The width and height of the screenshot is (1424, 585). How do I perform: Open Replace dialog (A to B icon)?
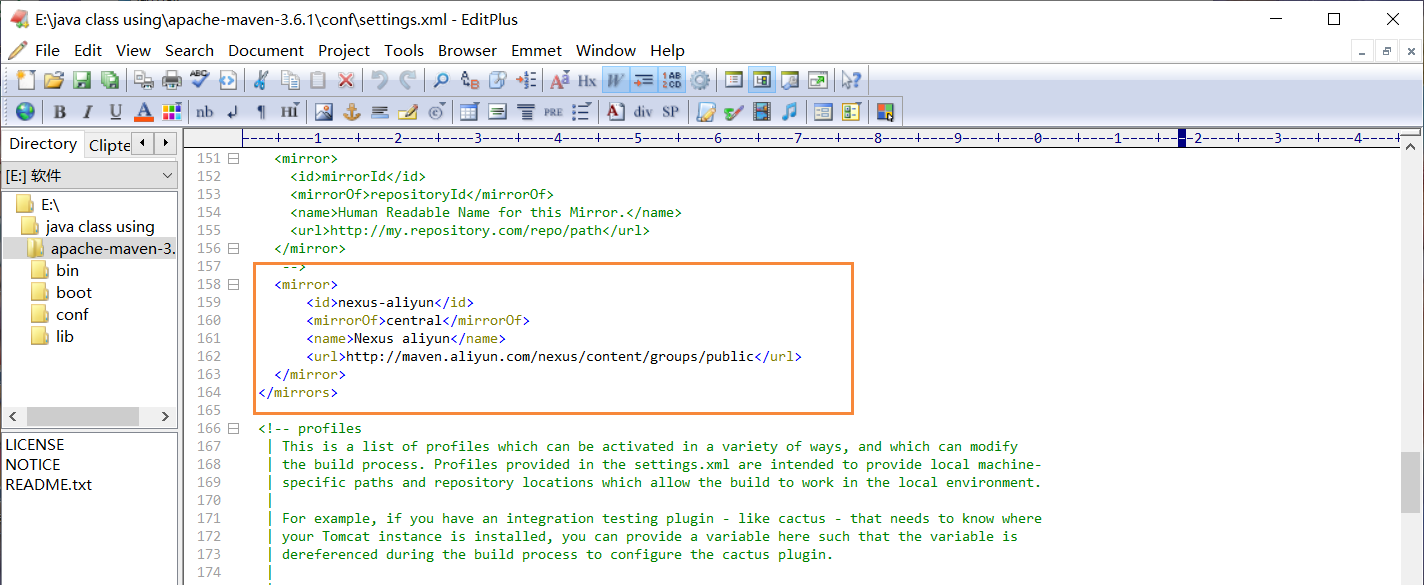[x=469, y=80]
